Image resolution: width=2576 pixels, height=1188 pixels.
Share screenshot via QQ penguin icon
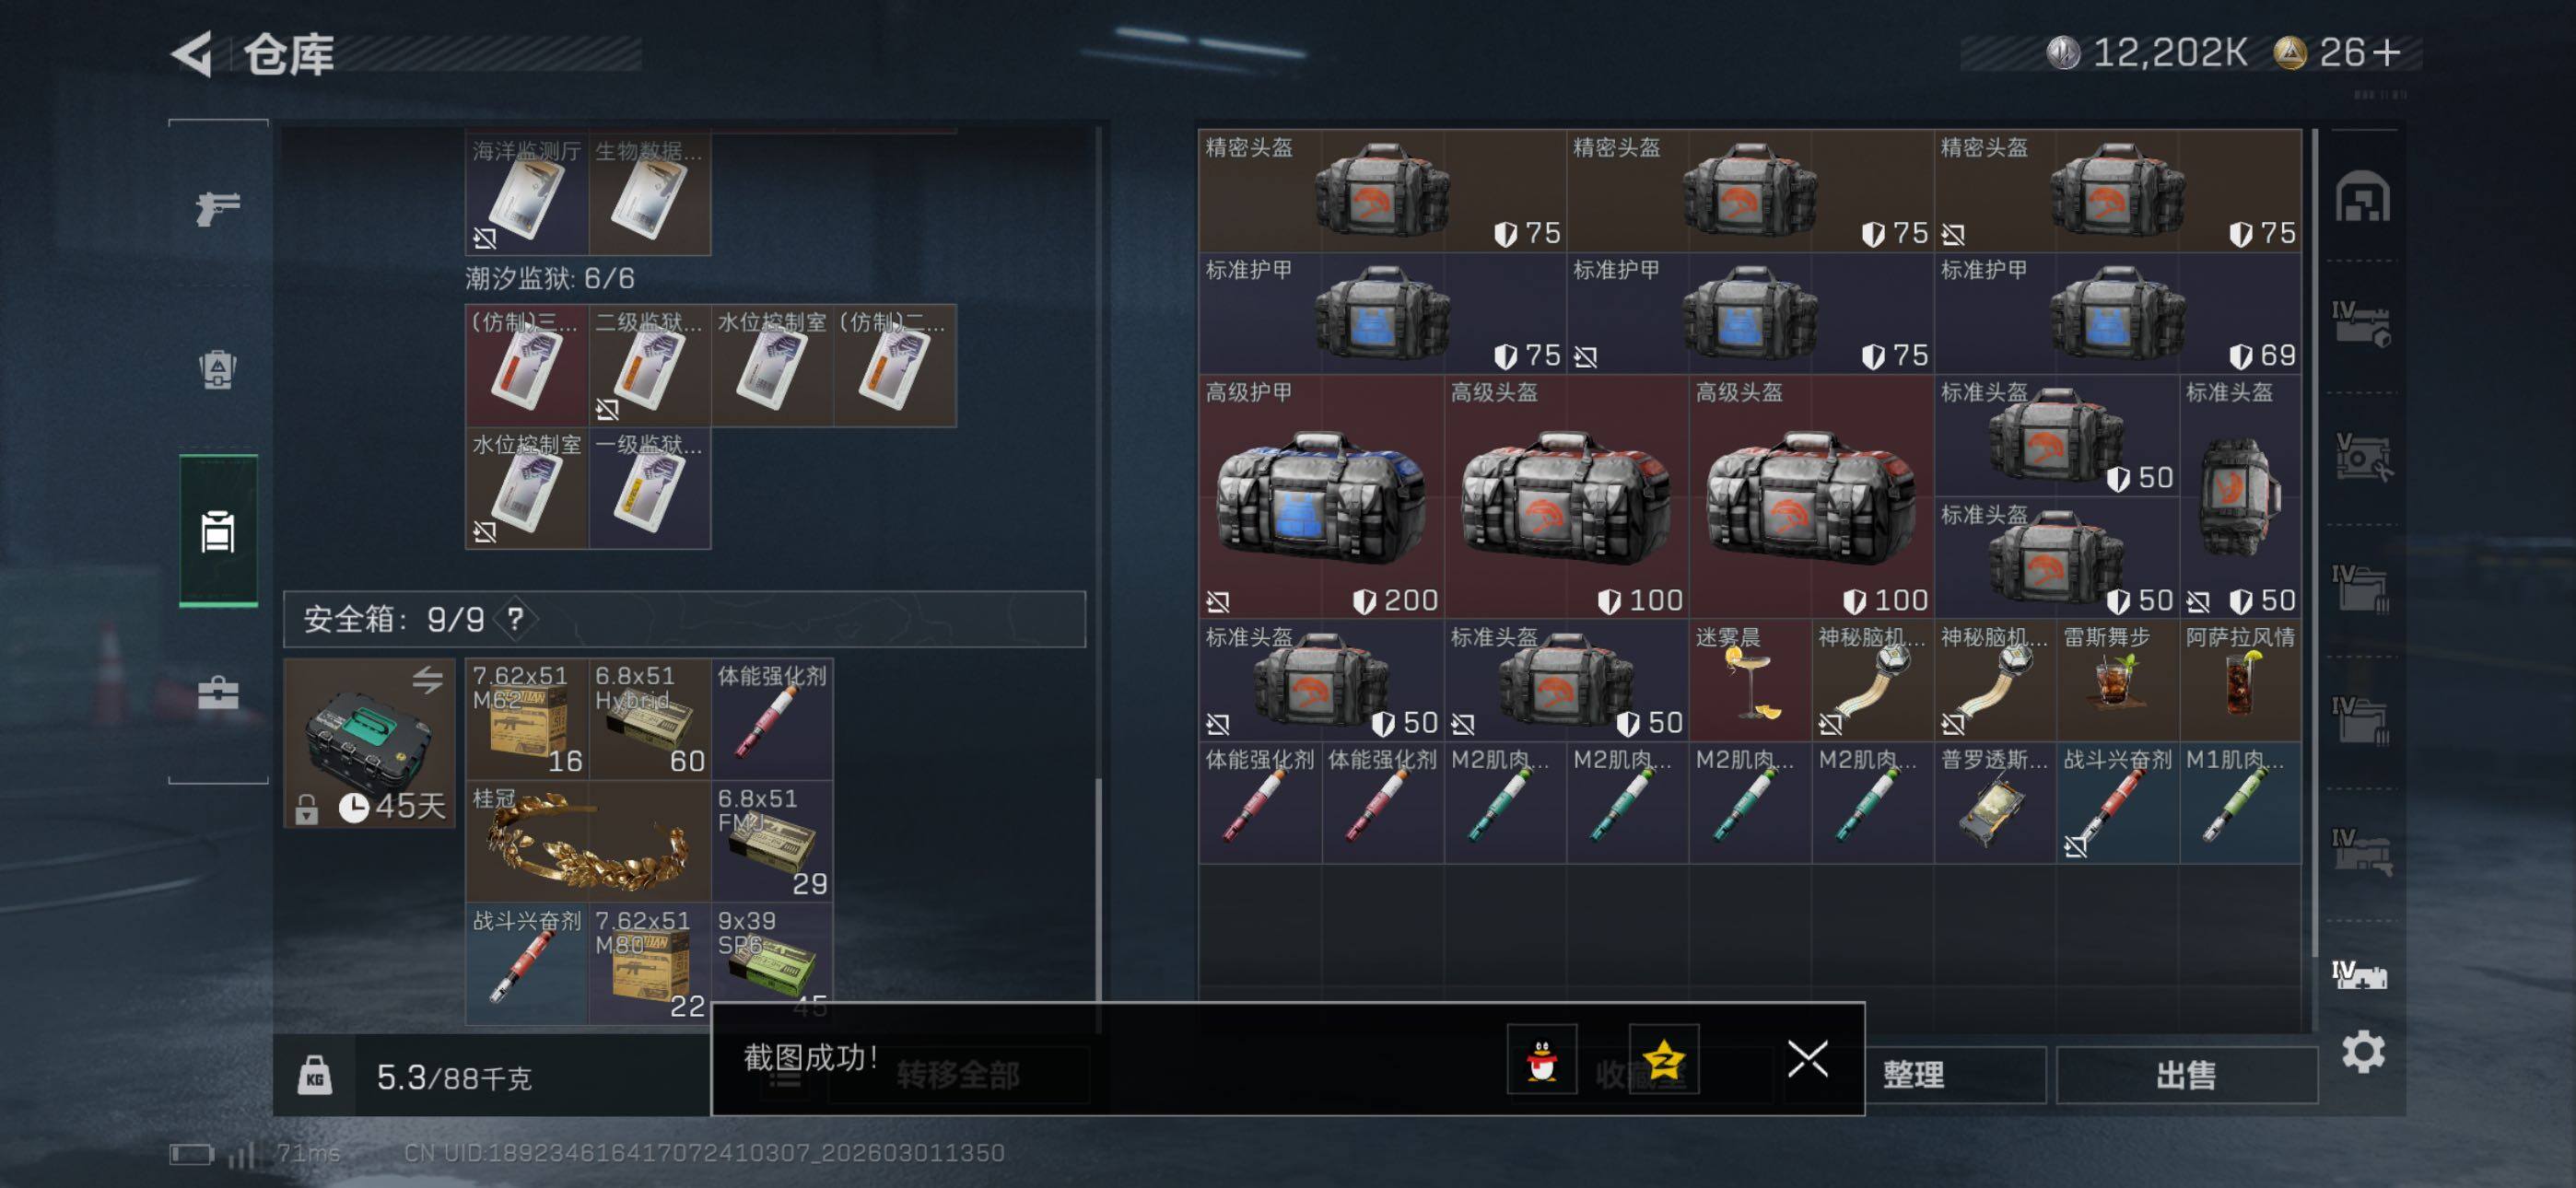point(1542,1059)
